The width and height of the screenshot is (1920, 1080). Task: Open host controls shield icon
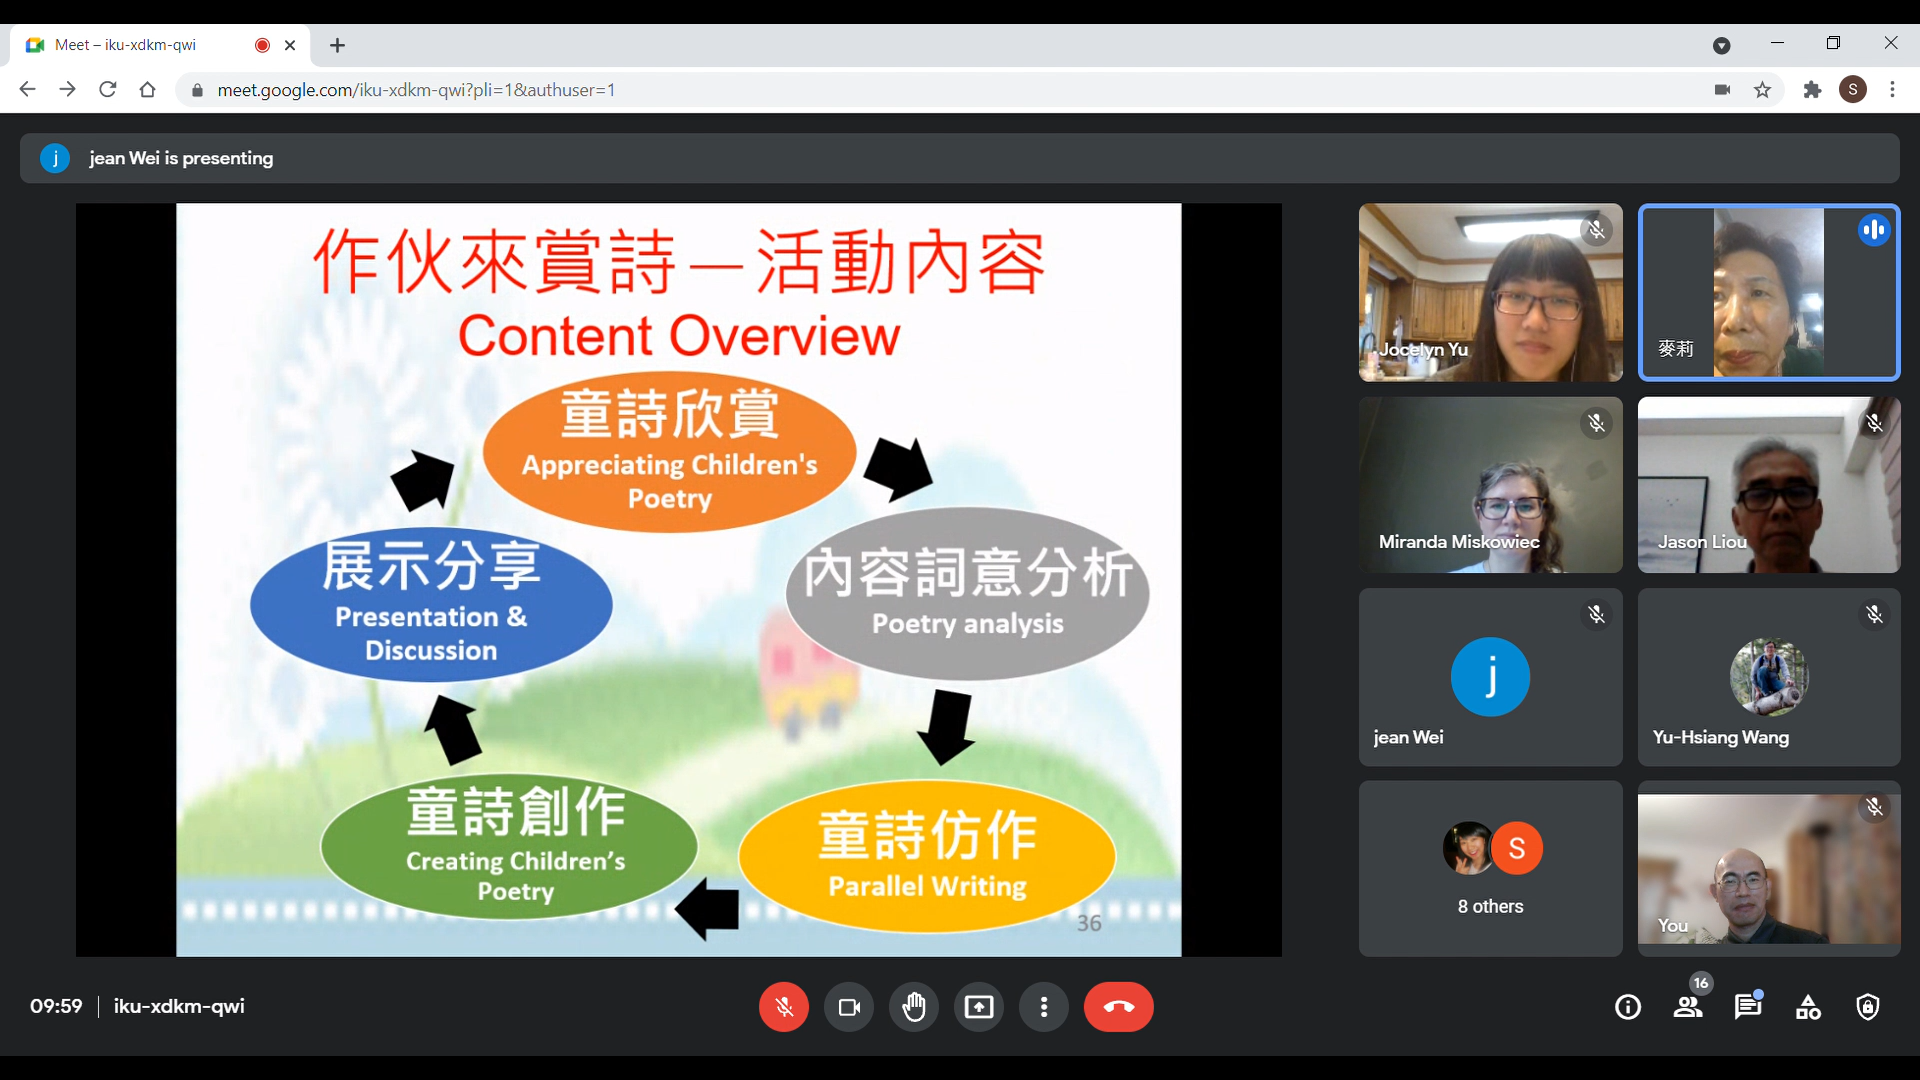click(x=1868, y=1007)
